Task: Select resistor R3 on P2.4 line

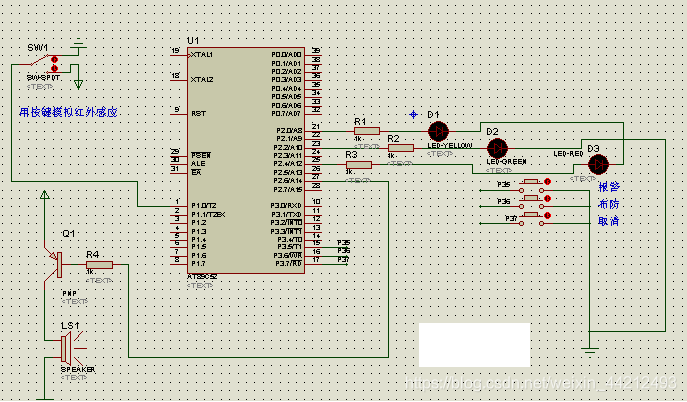Action: (x=359, y=165)
